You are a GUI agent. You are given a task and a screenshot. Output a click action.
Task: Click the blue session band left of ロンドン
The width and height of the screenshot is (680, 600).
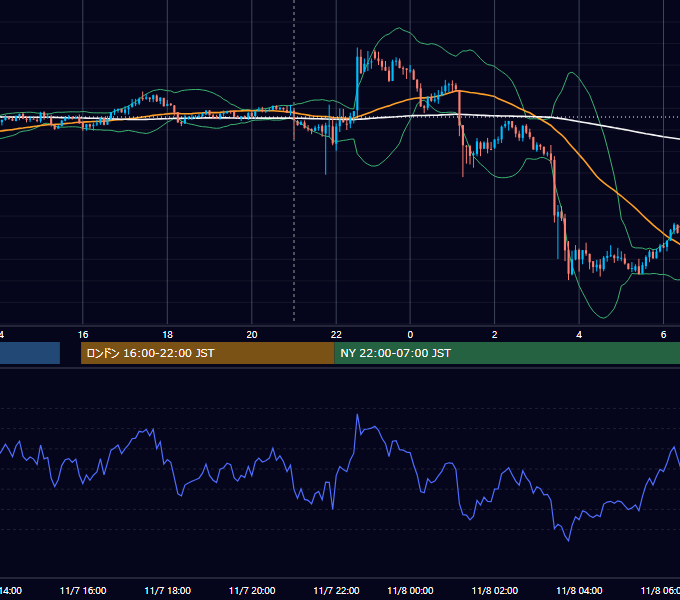pyautogui.click(x=30, y=353)
